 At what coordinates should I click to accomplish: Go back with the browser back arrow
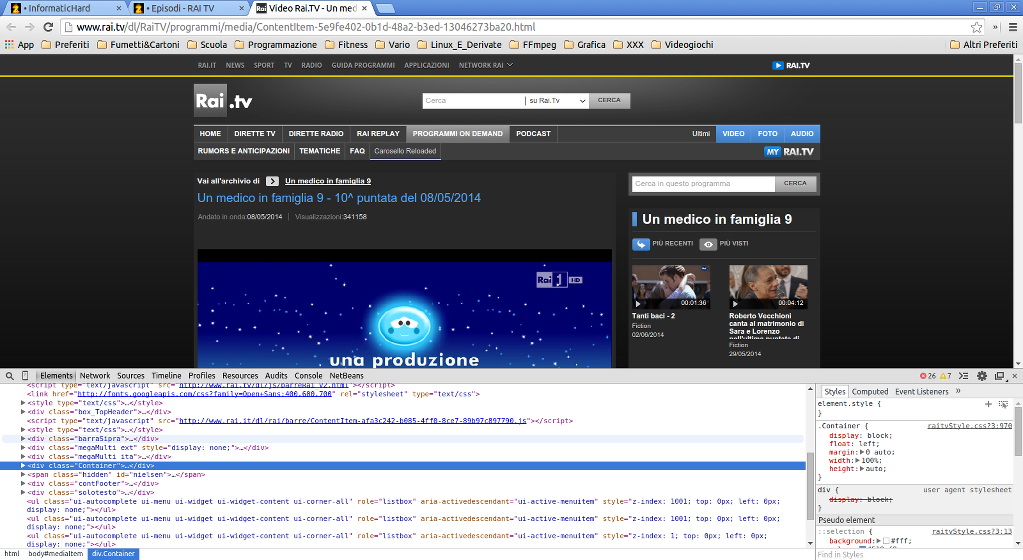pos(11,27)
